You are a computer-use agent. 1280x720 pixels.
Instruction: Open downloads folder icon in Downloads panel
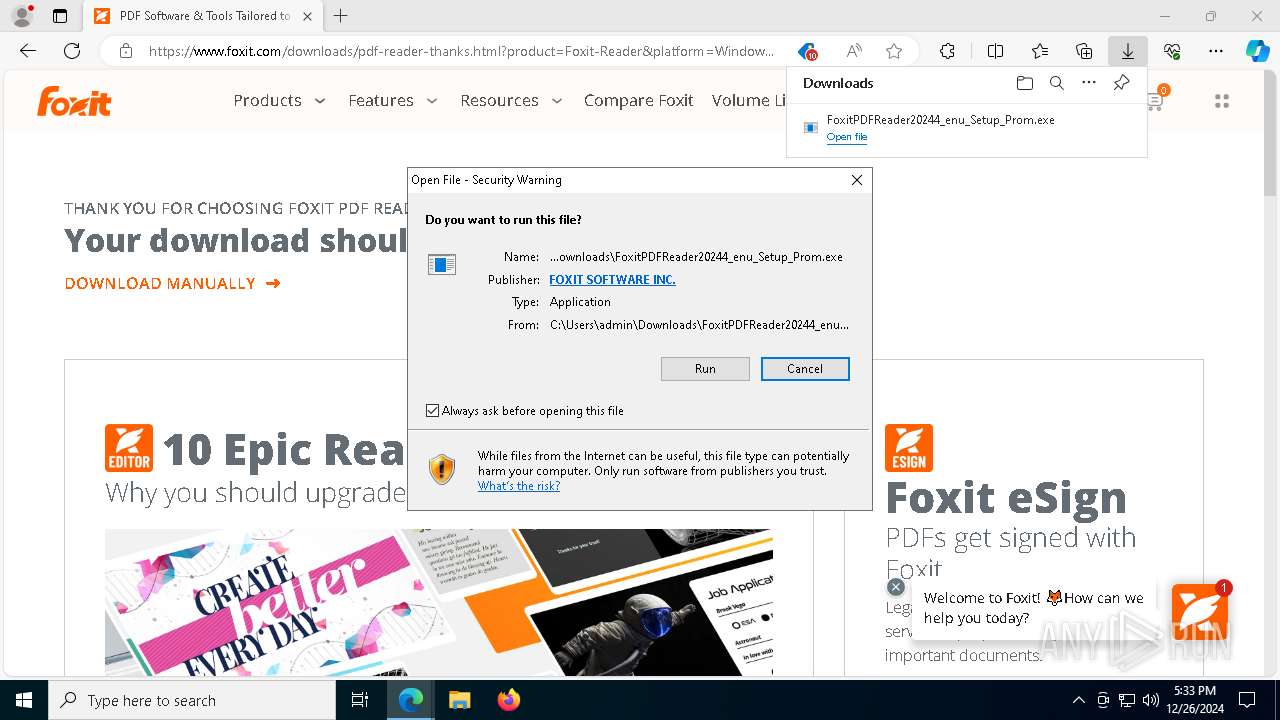coord(1024,83)
